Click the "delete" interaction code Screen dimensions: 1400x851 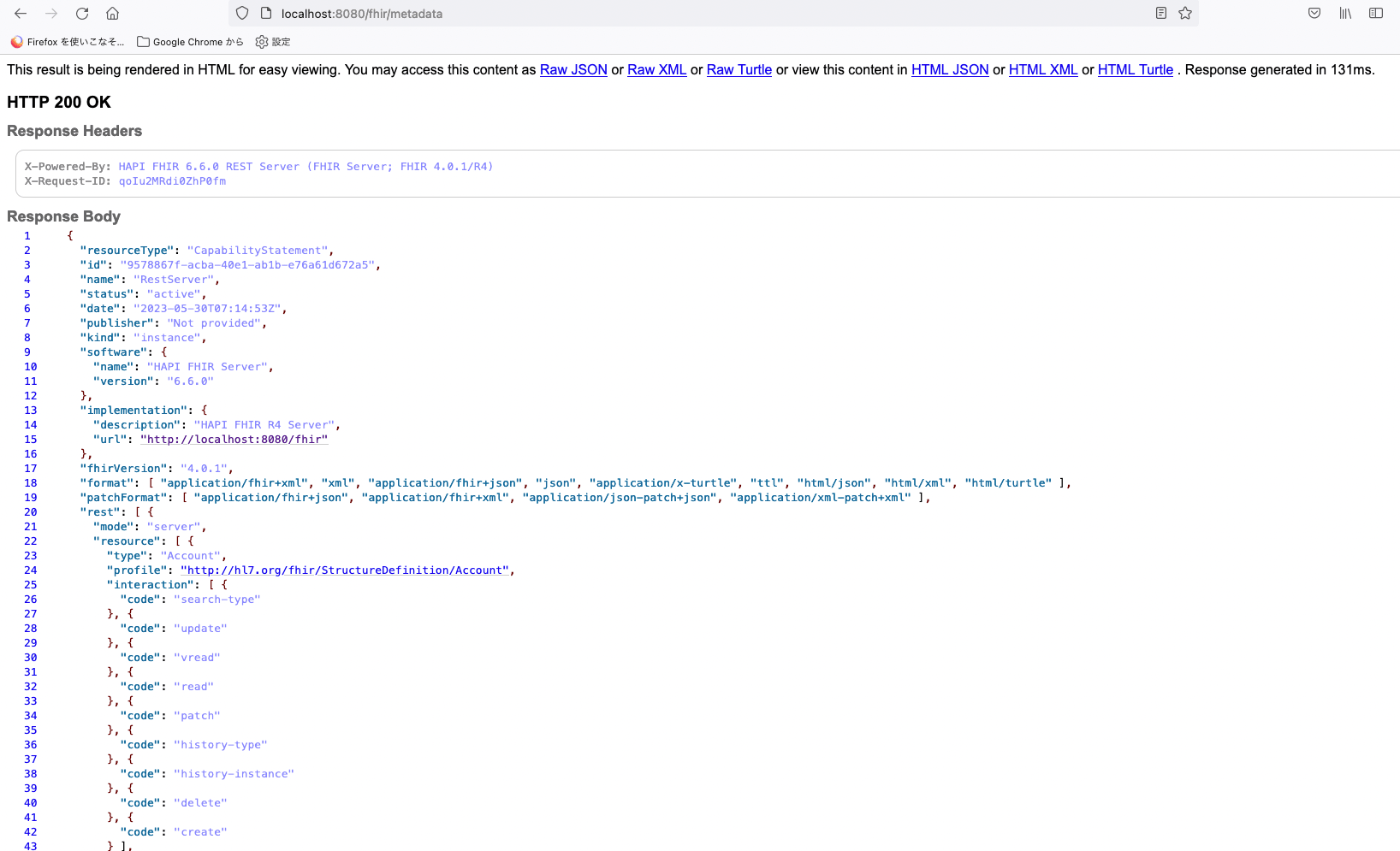pos(200,802)
